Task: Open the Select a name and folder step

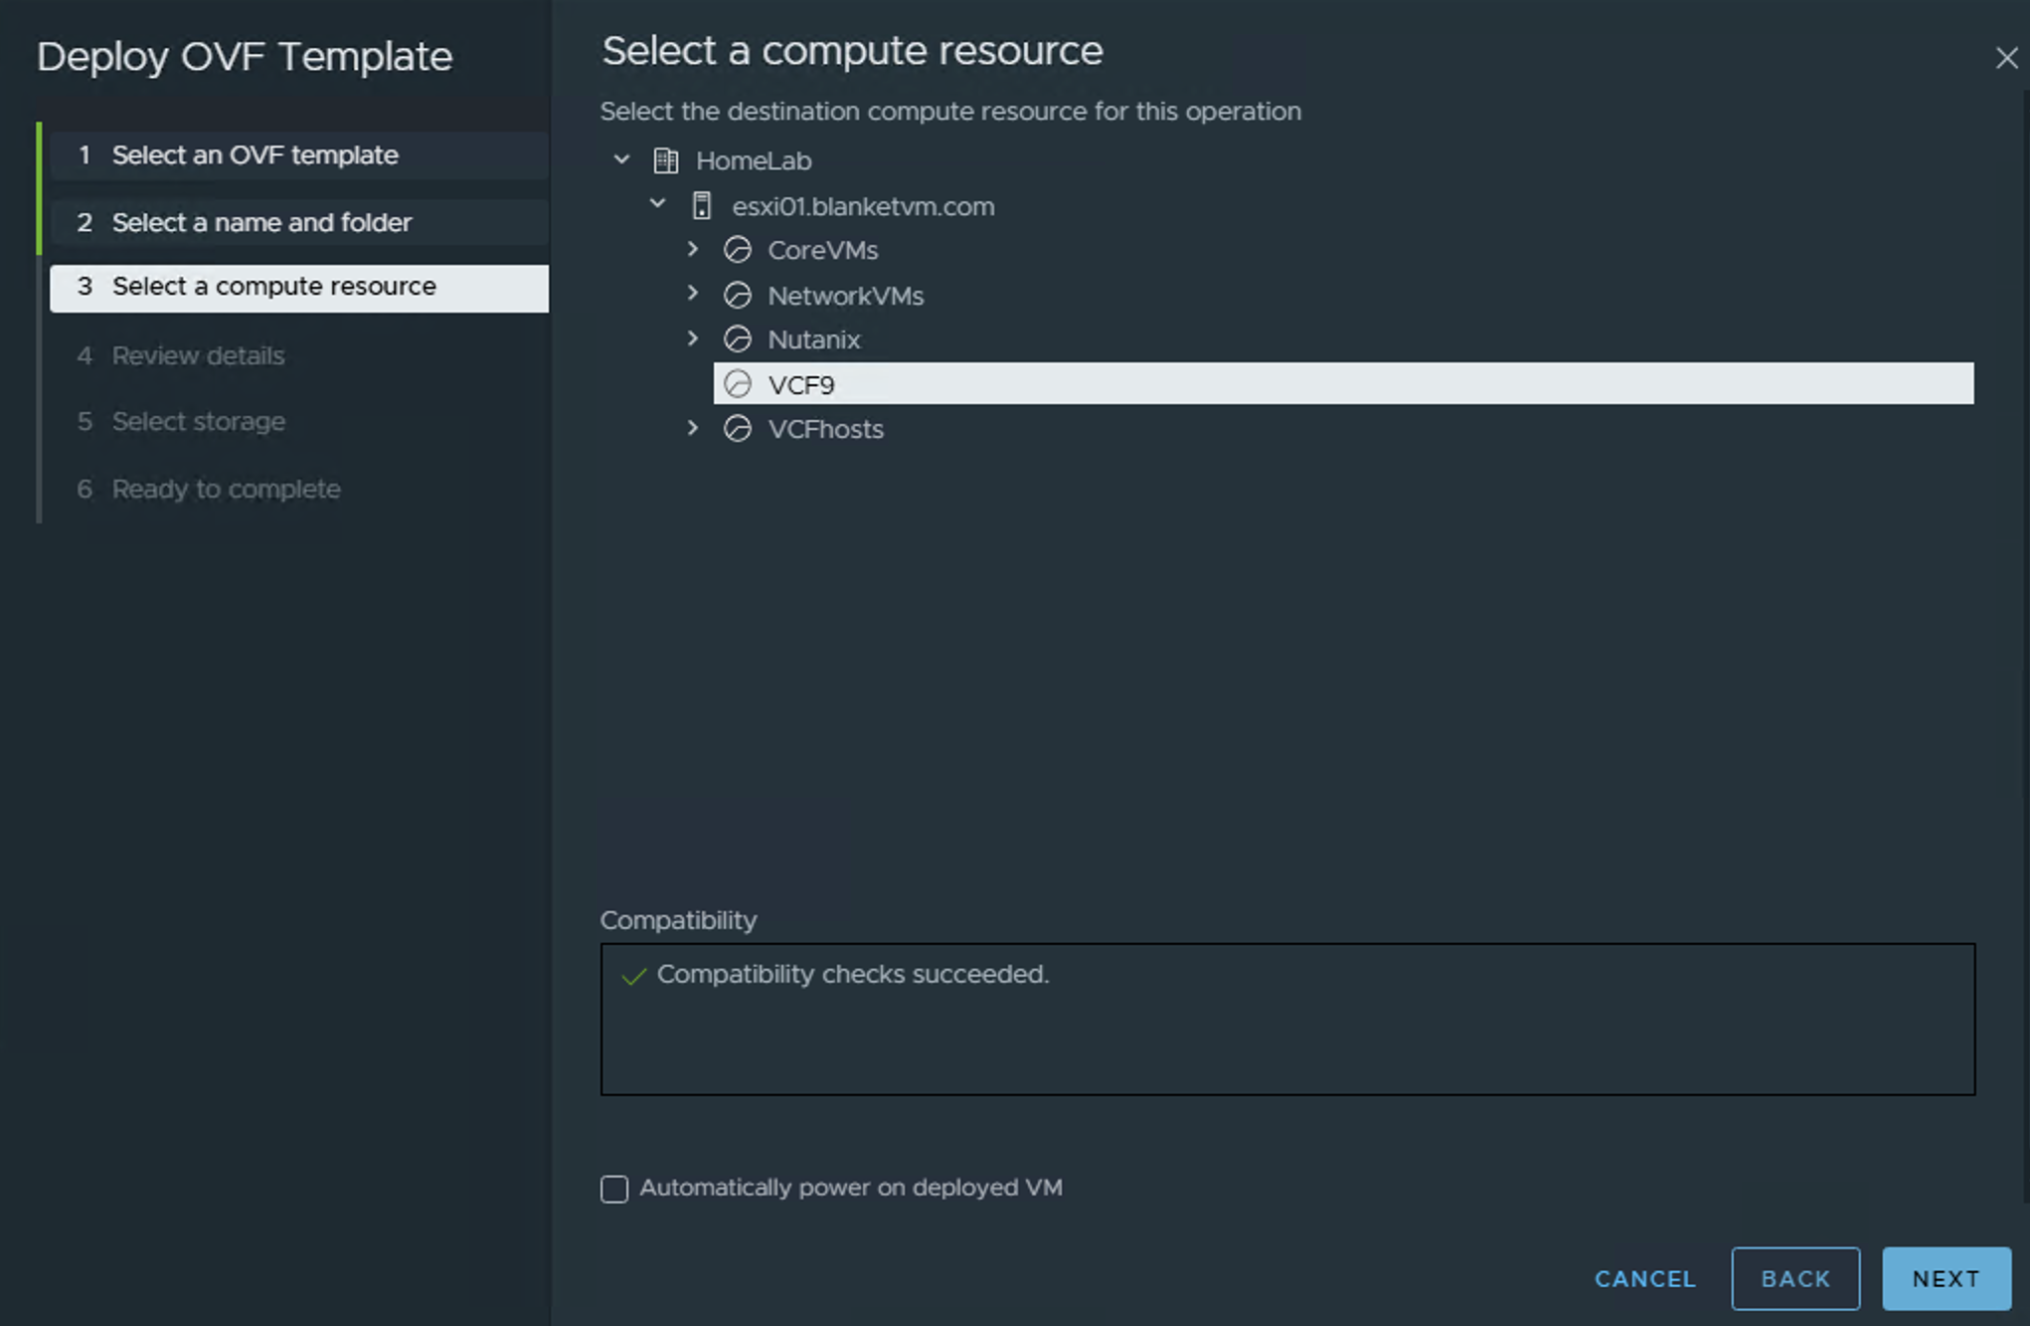Action: tap(261, 222)
